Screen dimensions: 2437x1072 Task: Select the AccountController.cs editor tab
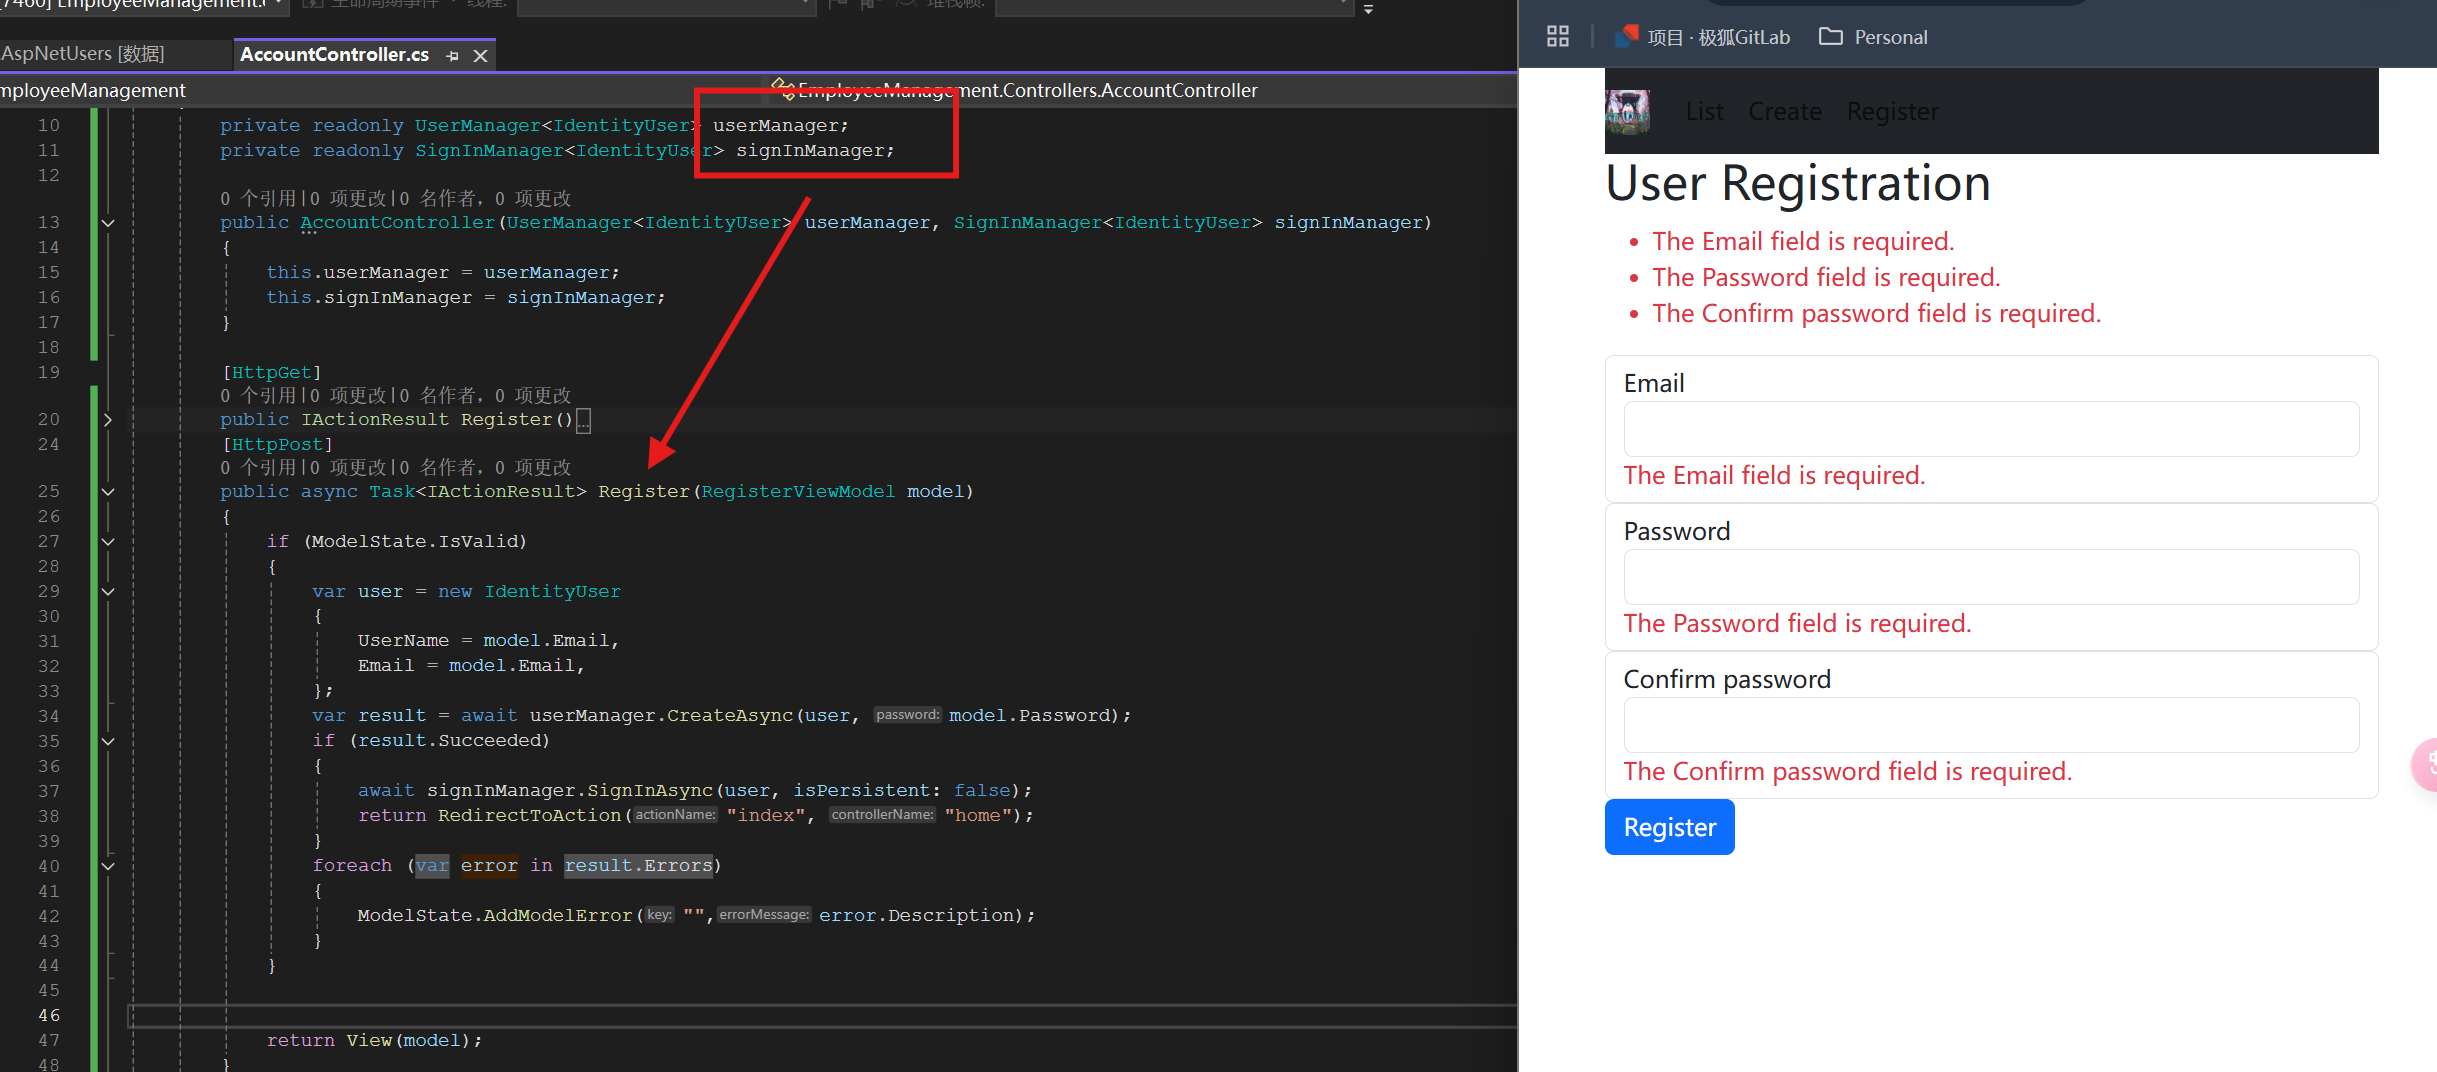tap(334, 54)
